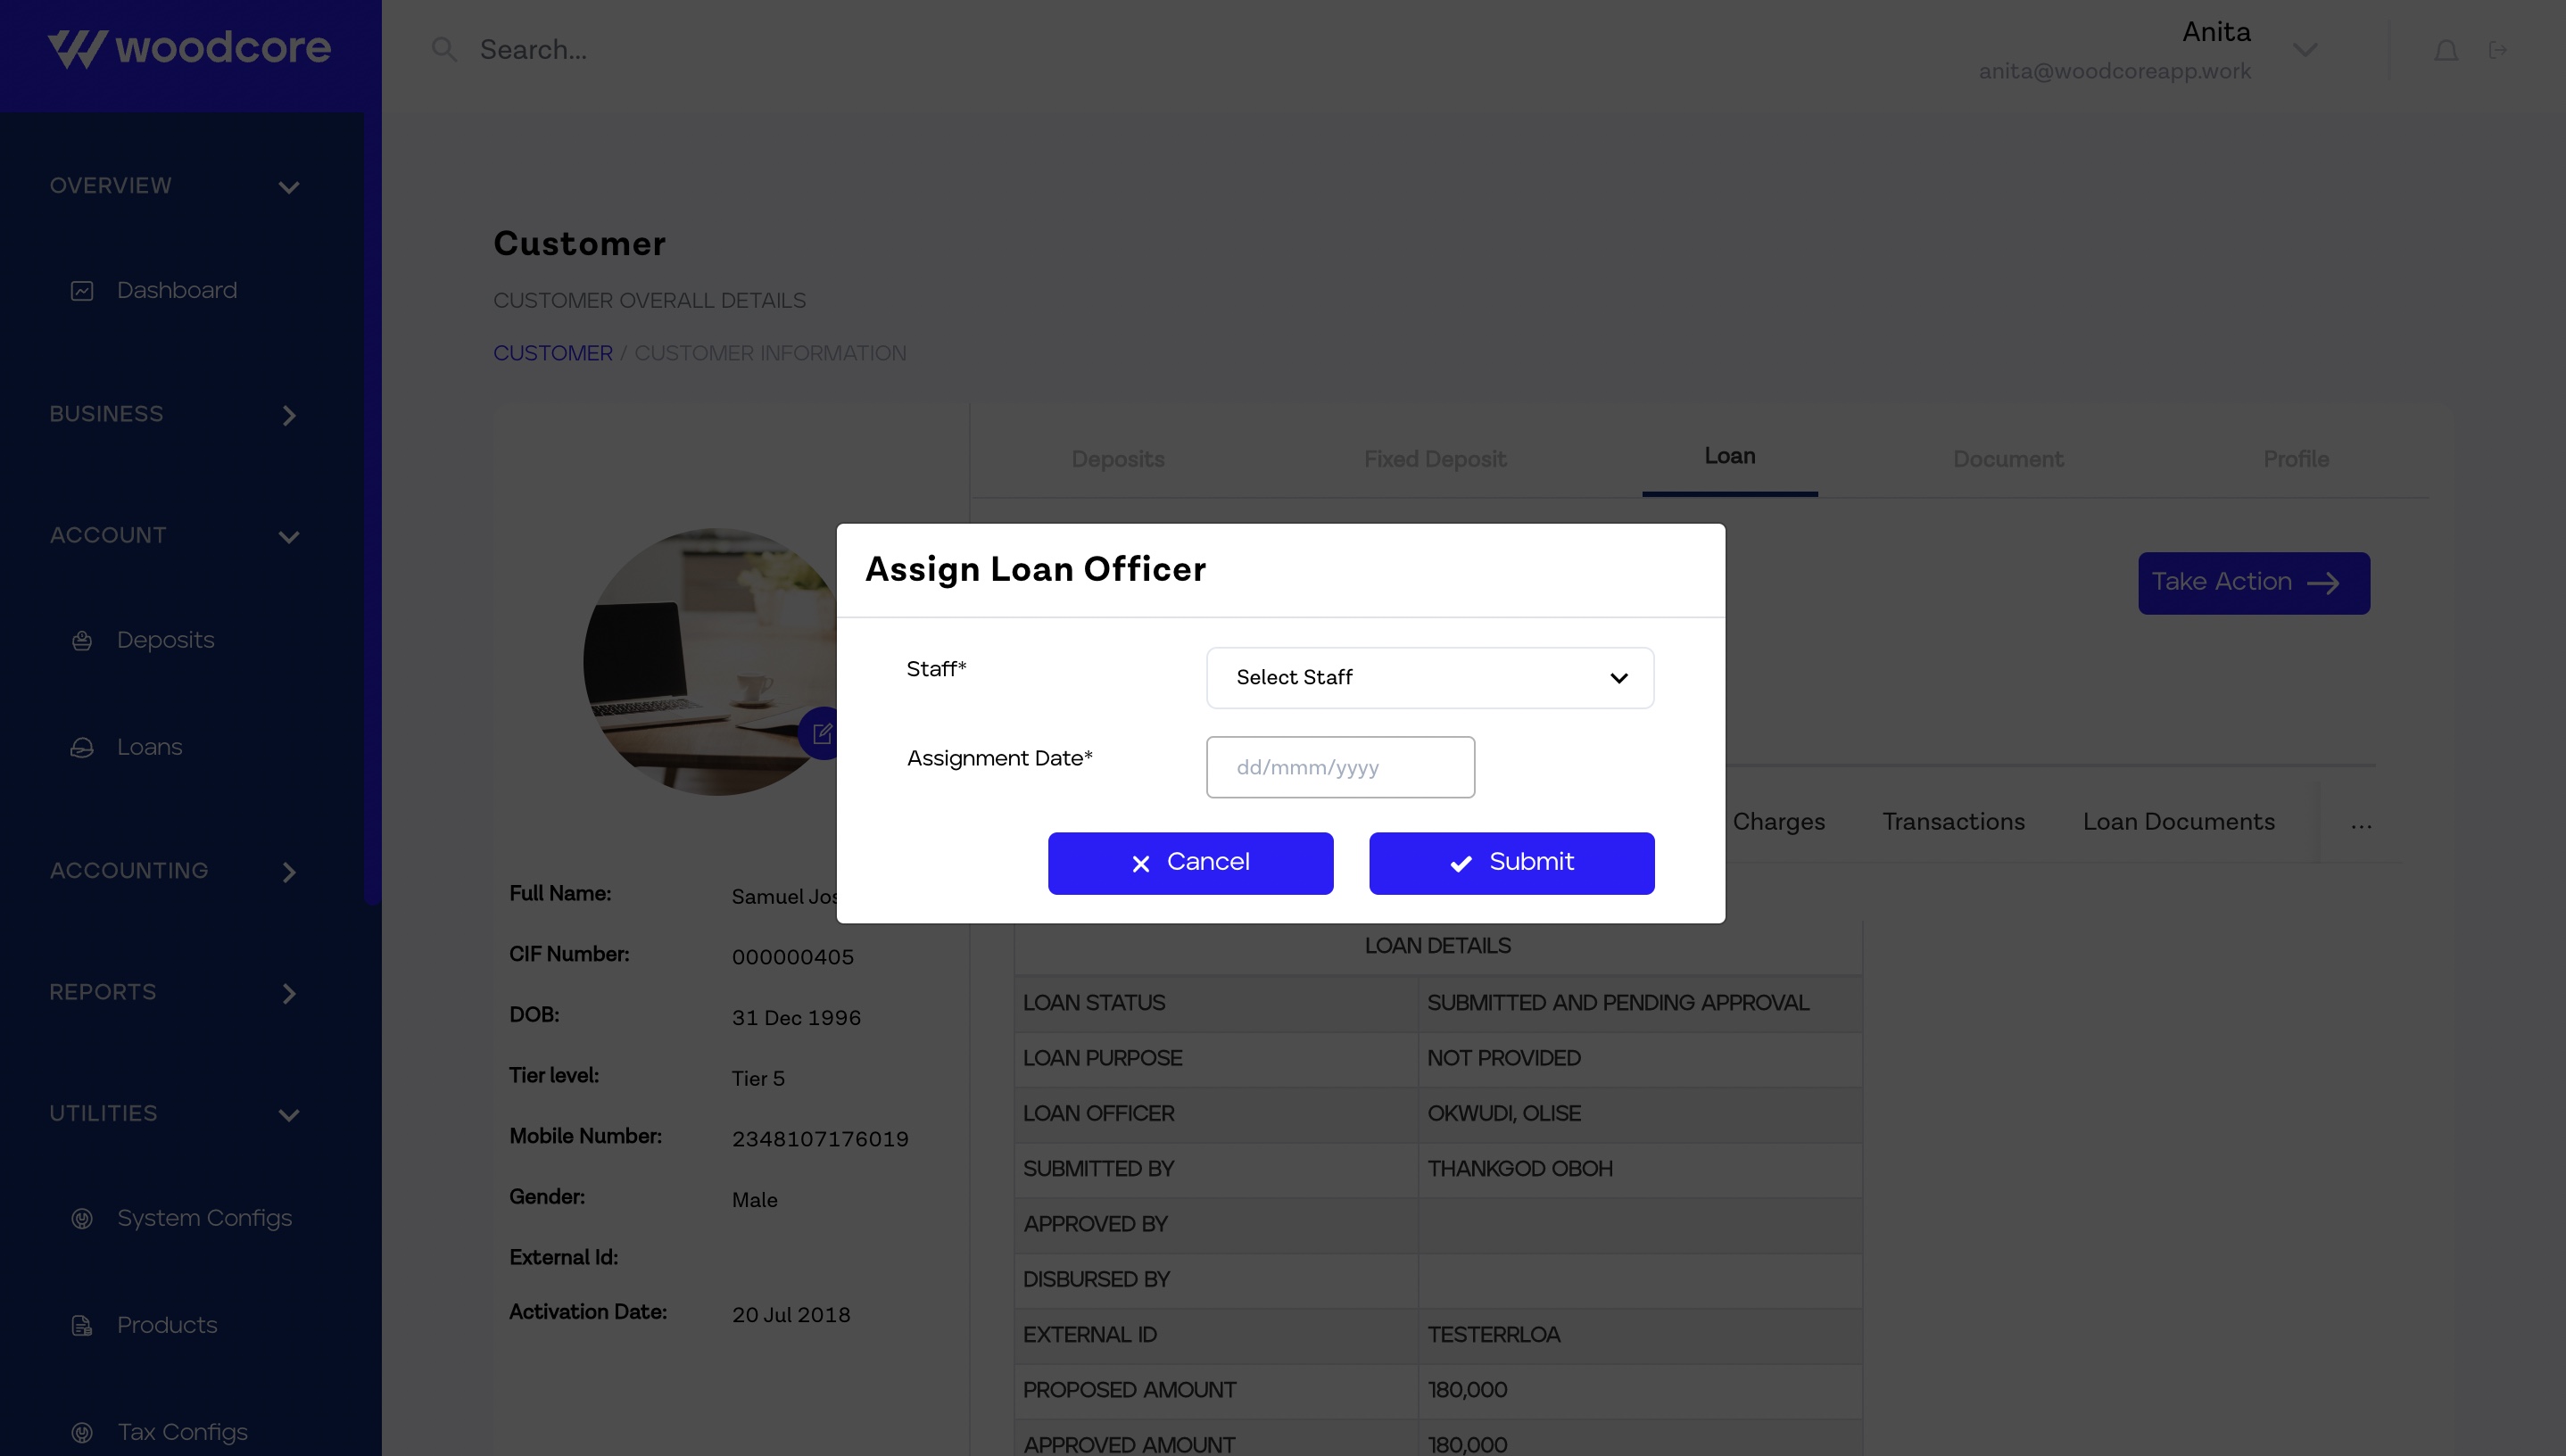The height and width of the screenshot is (1456, 2566).
Task: Click the Loans icon in the sidebar
Action: click(x=82, y=748)
